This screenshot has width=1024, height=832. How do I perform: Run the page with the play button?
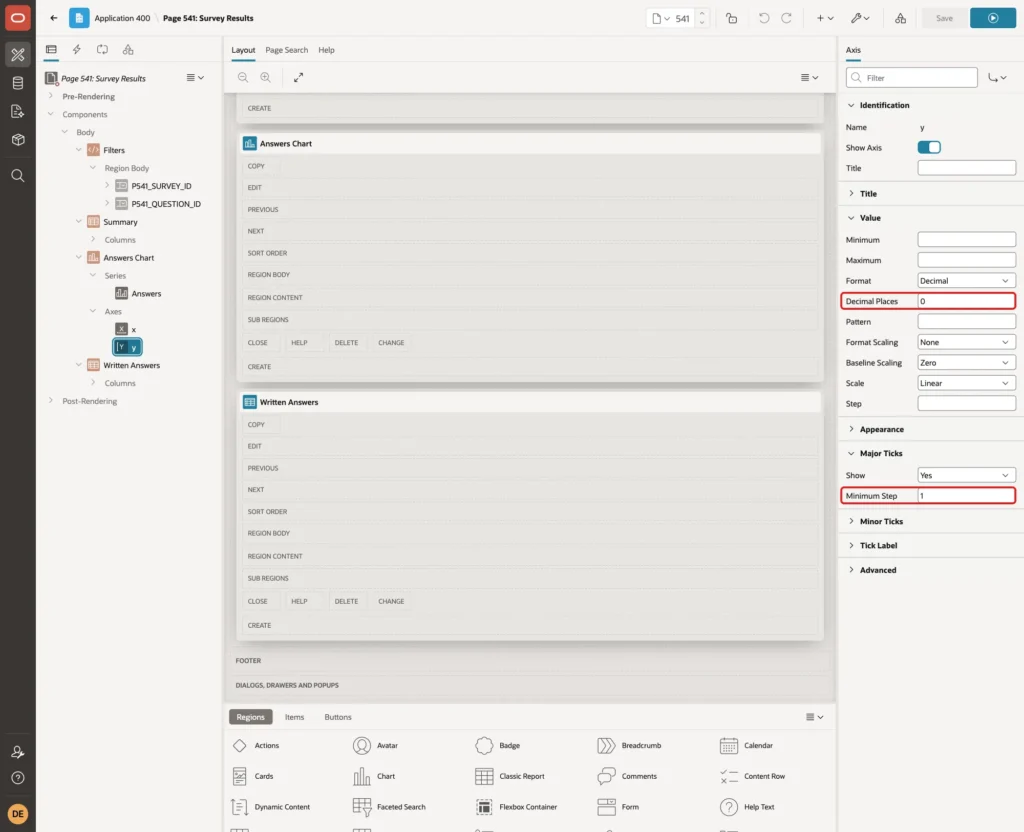click(x=993, y=18)
